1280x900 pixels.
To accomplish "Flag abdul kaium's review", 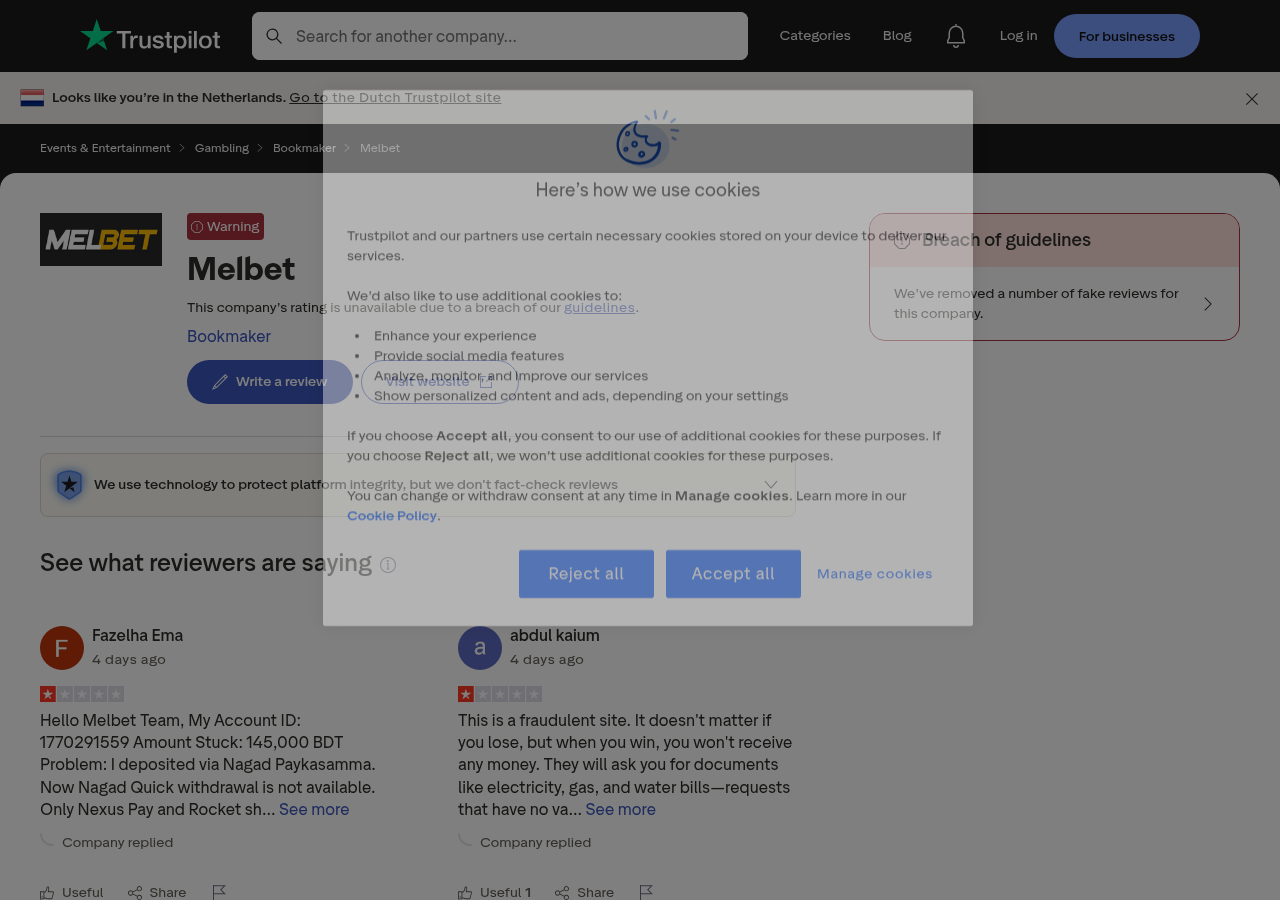I will (x=646, y=892).
